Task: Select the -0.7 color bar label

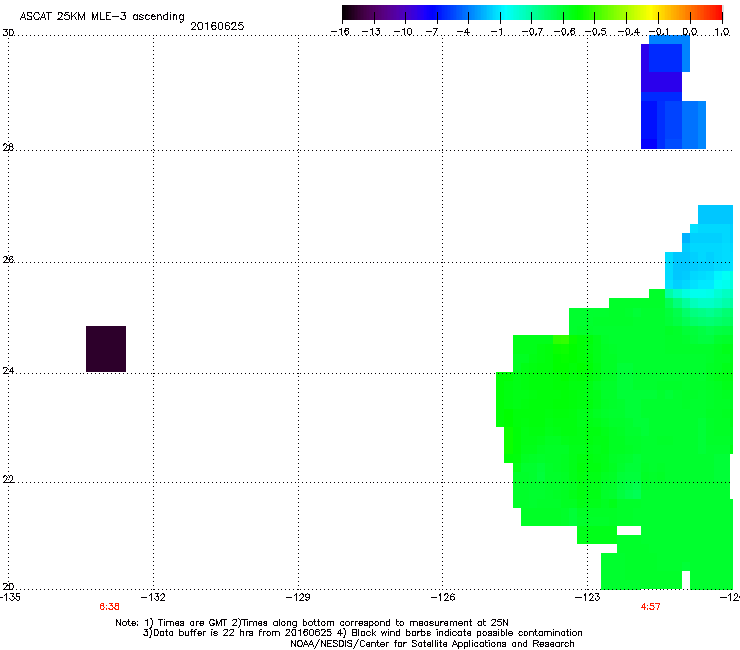Action: [532, 32]
